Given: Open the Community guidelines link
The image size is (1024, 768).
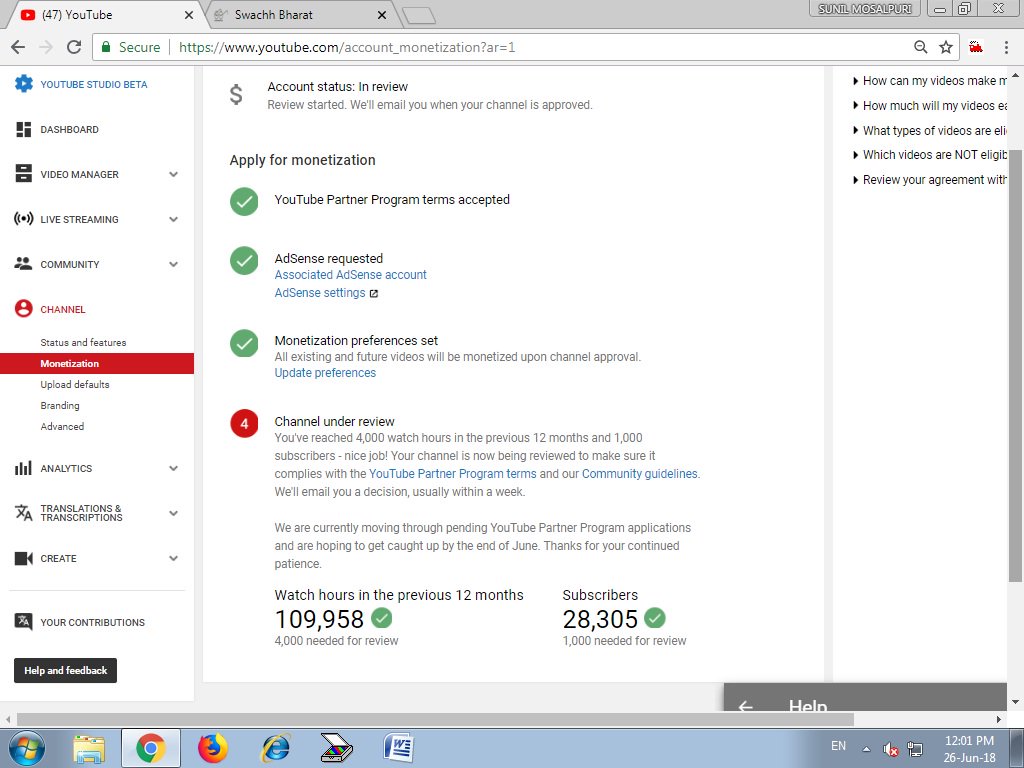Looking at the screenshot, I should click(639, 474).
